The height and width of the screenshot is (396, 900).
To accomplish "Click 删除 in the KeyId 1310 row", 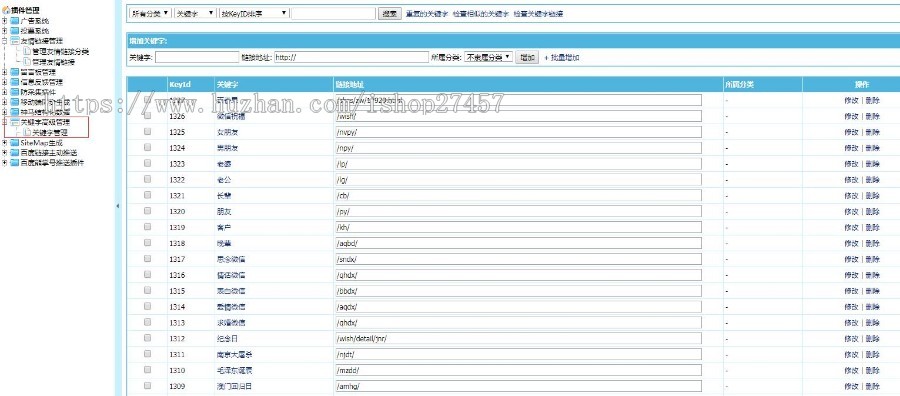I will [872, 371].
